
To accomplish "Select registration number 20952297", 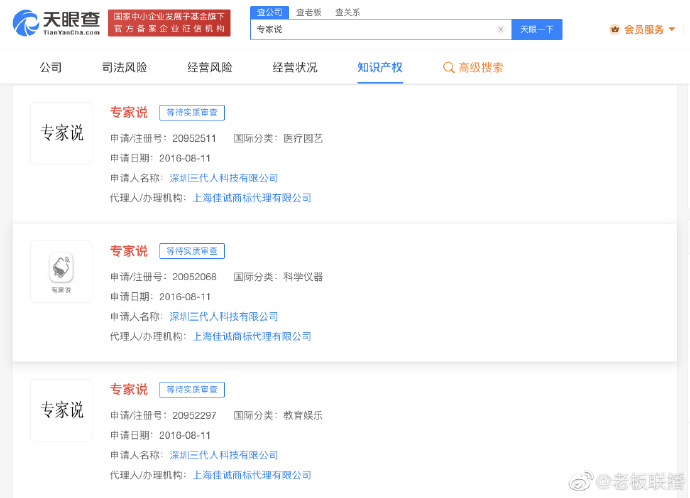I will coord(194,416).
